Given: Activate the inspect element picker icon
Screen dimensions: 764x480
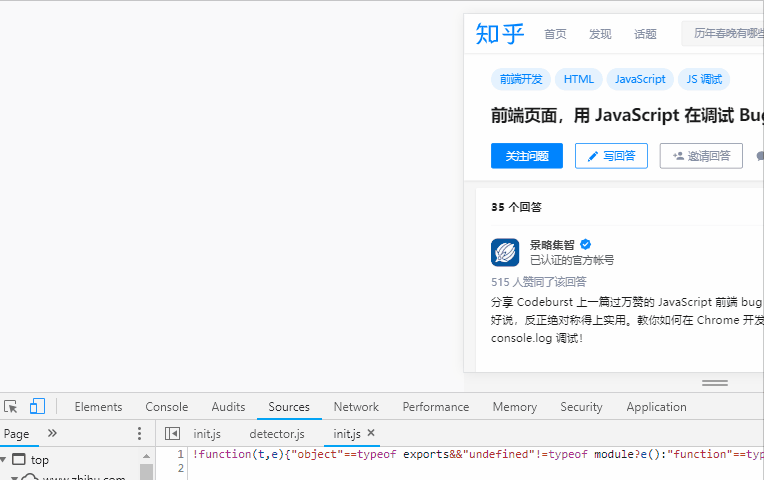Looking at the screenshot, I should [x=11, y=406].
